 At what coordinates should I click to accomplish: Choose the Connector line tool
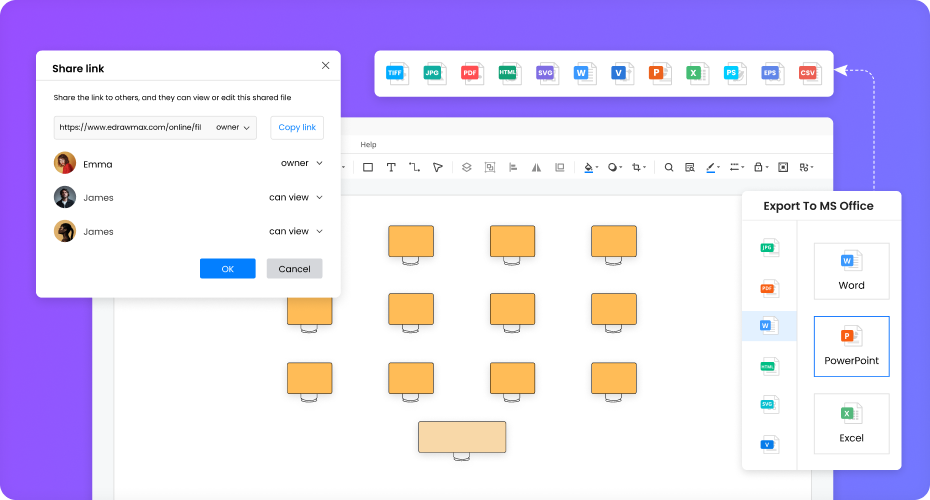(x=414, y=168)
